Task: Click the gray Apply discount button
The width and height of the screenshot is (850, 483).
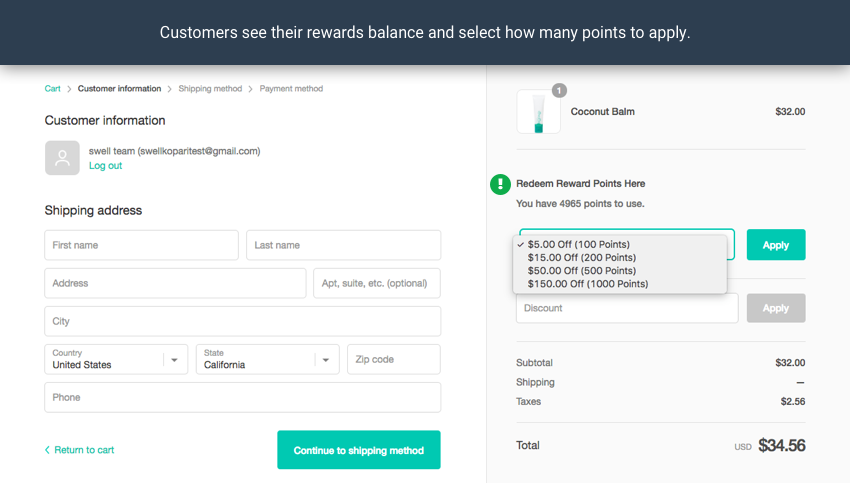Action: click(x=775, y=308)
